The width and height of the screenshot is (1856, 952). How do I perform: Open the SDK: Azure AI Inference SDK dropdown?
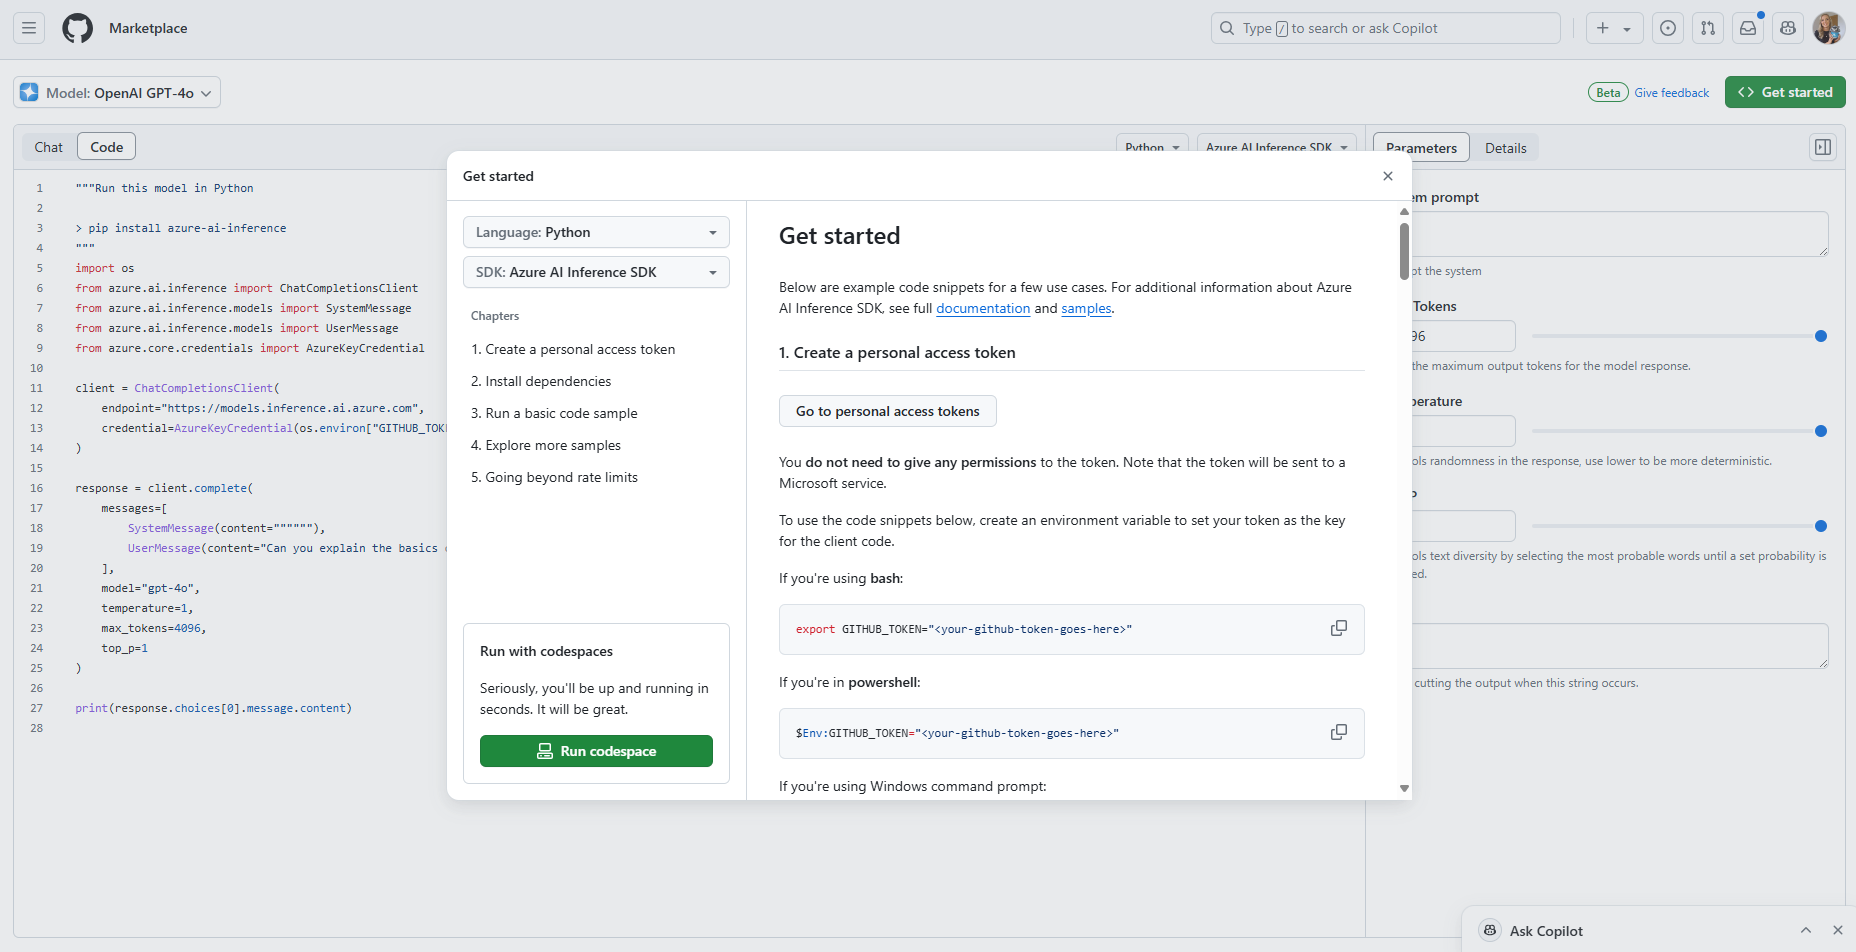596,272
